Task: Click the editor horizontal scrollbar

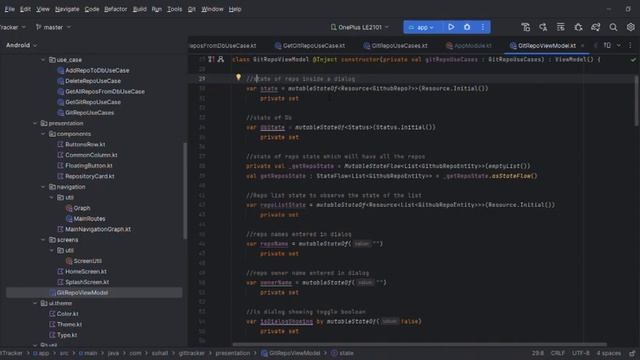Action: pos(419,344)
